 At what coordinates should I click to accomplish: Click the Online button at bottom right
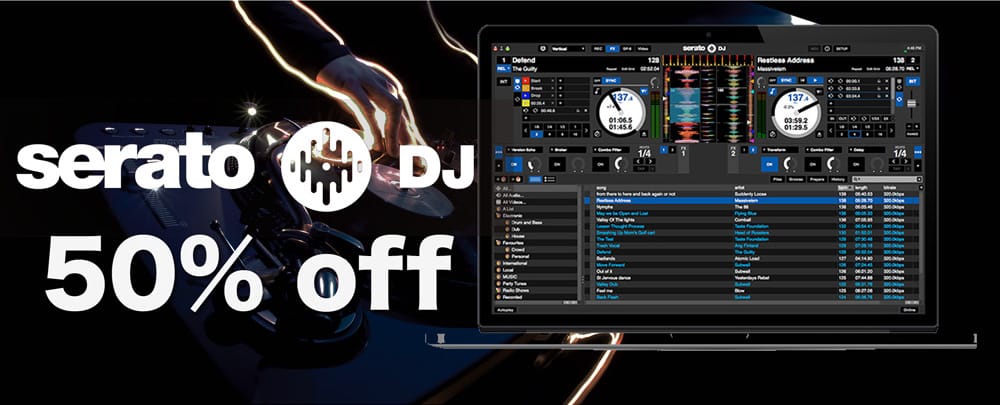click(910, 310)
